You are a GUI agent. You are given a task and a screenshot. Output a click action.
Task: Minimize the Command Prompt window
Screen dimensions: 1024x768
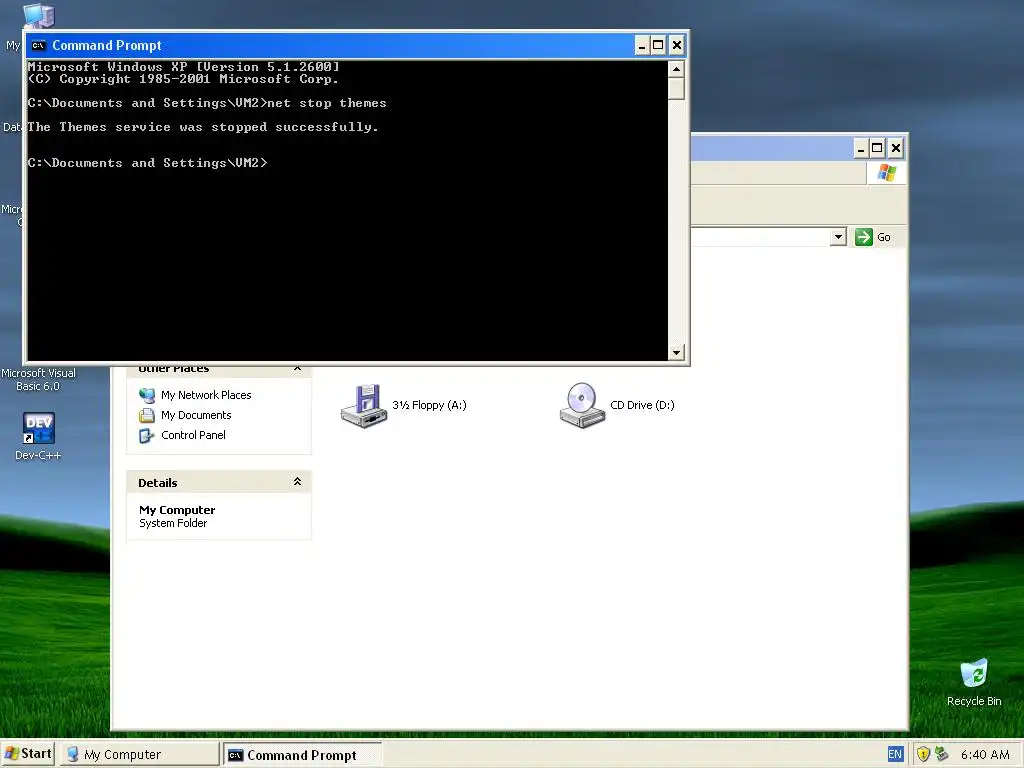point(642,45)
